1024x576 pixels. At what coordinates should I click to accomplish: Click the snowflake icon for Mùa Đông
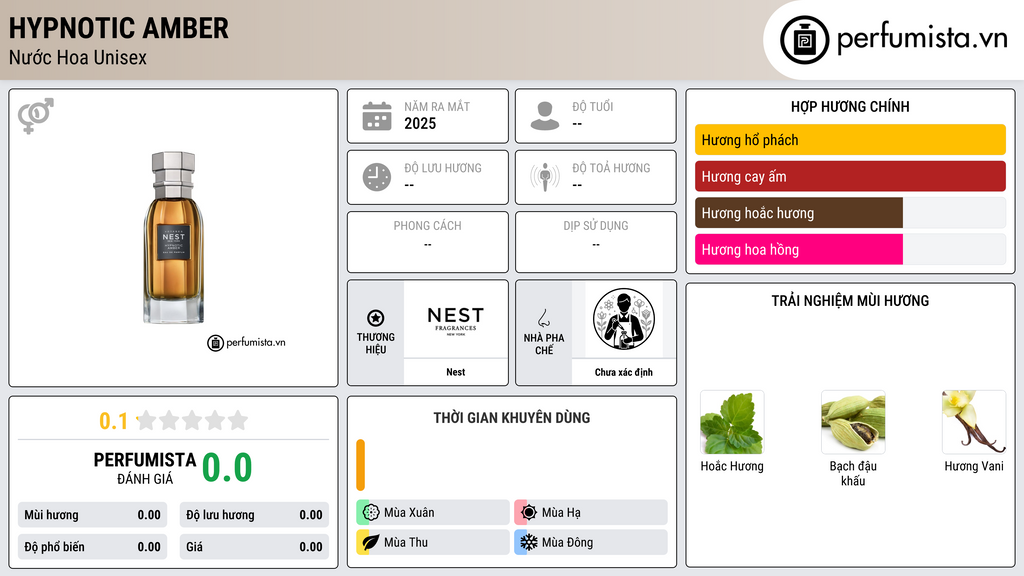pyautogui.click(x=528, y=542)
